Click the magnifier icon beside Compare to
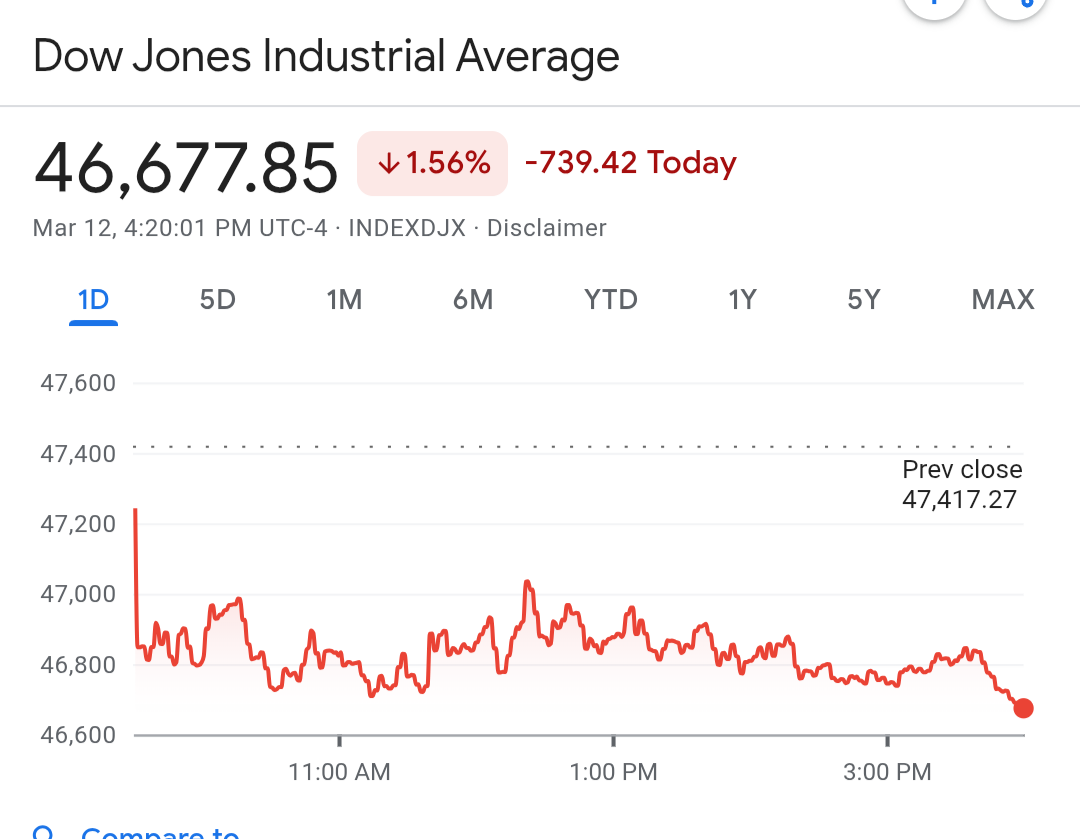This screenshot has width=1080, height=839. (44, 832)
